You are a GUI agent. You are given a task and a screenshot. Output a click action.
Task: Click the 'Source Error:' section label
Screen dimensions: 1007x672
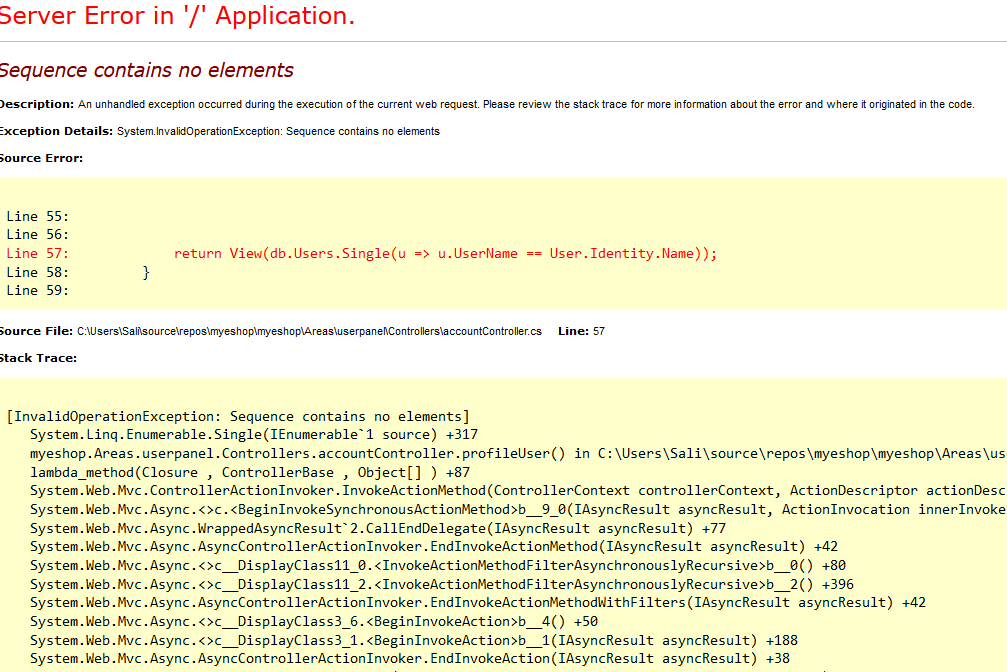click(41, 158)
